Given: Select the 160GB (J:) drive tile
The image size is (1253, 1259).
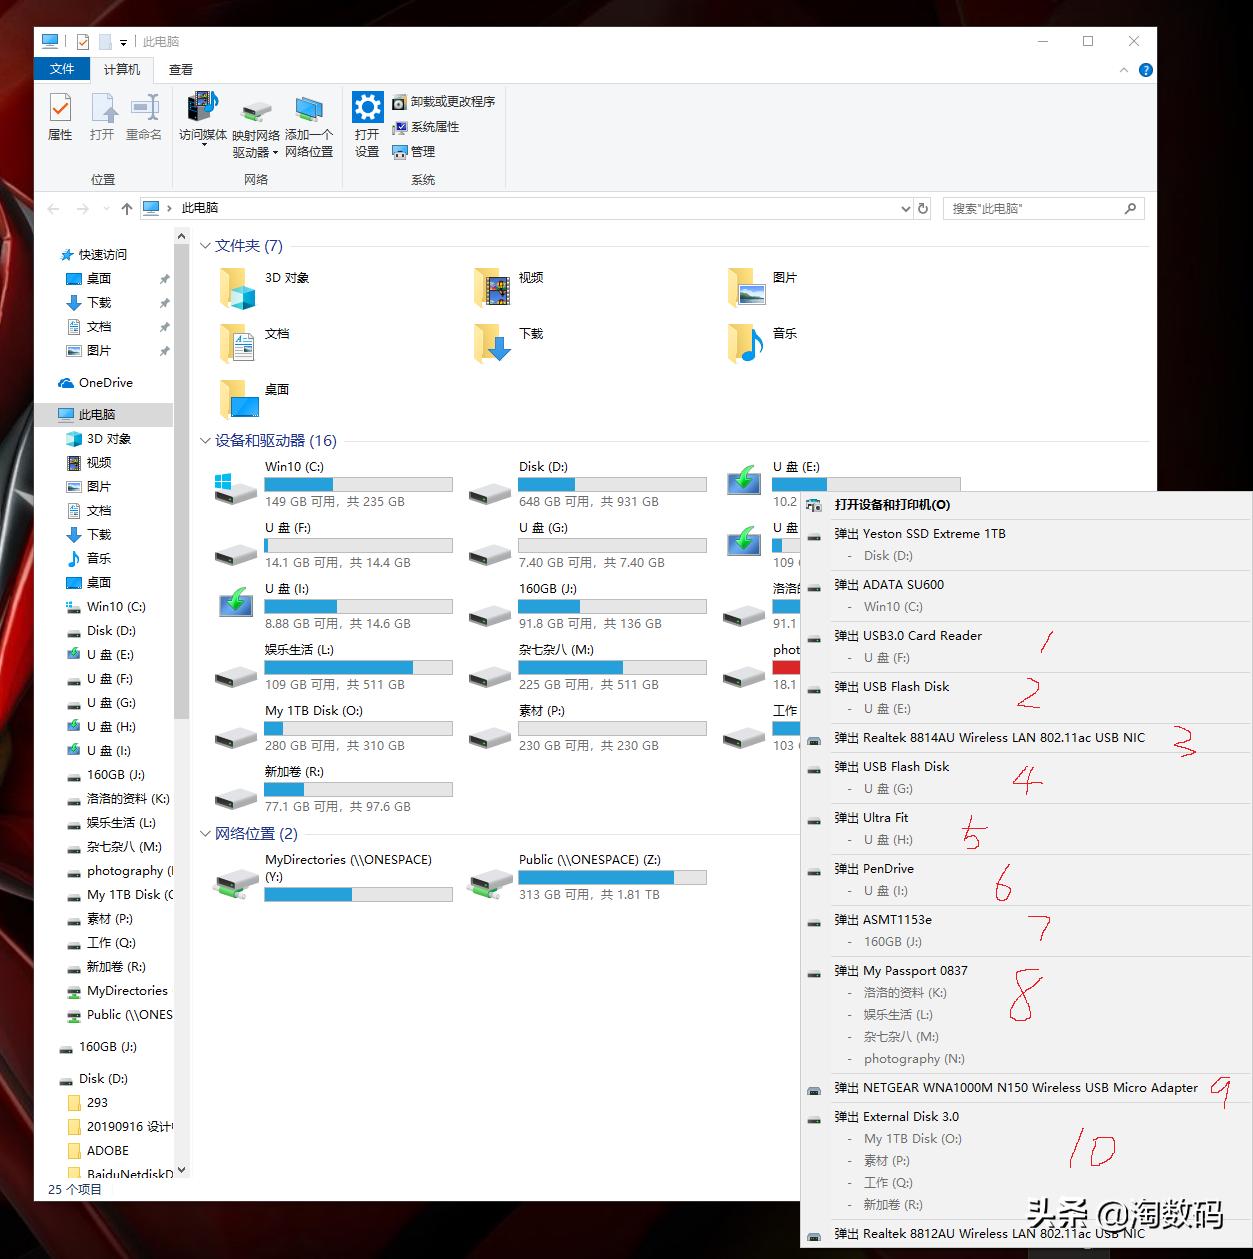Looking at the screenshot, I should (x=588, y=606).
